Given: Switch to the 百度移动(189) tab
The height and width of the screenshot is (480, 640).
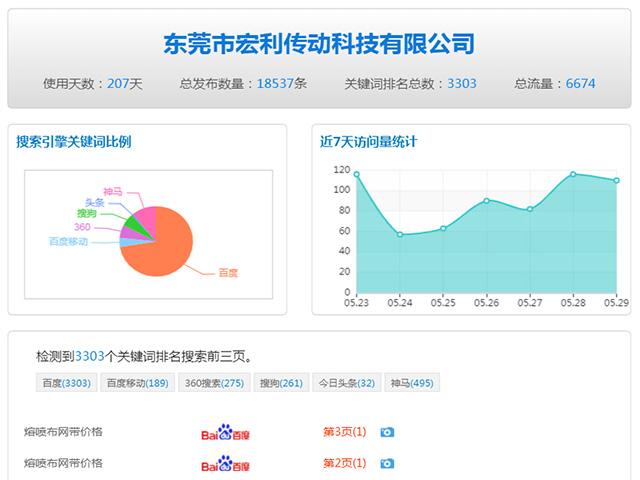Looking at the screenshot, I should pyautogui.click(x=137, y=383).
